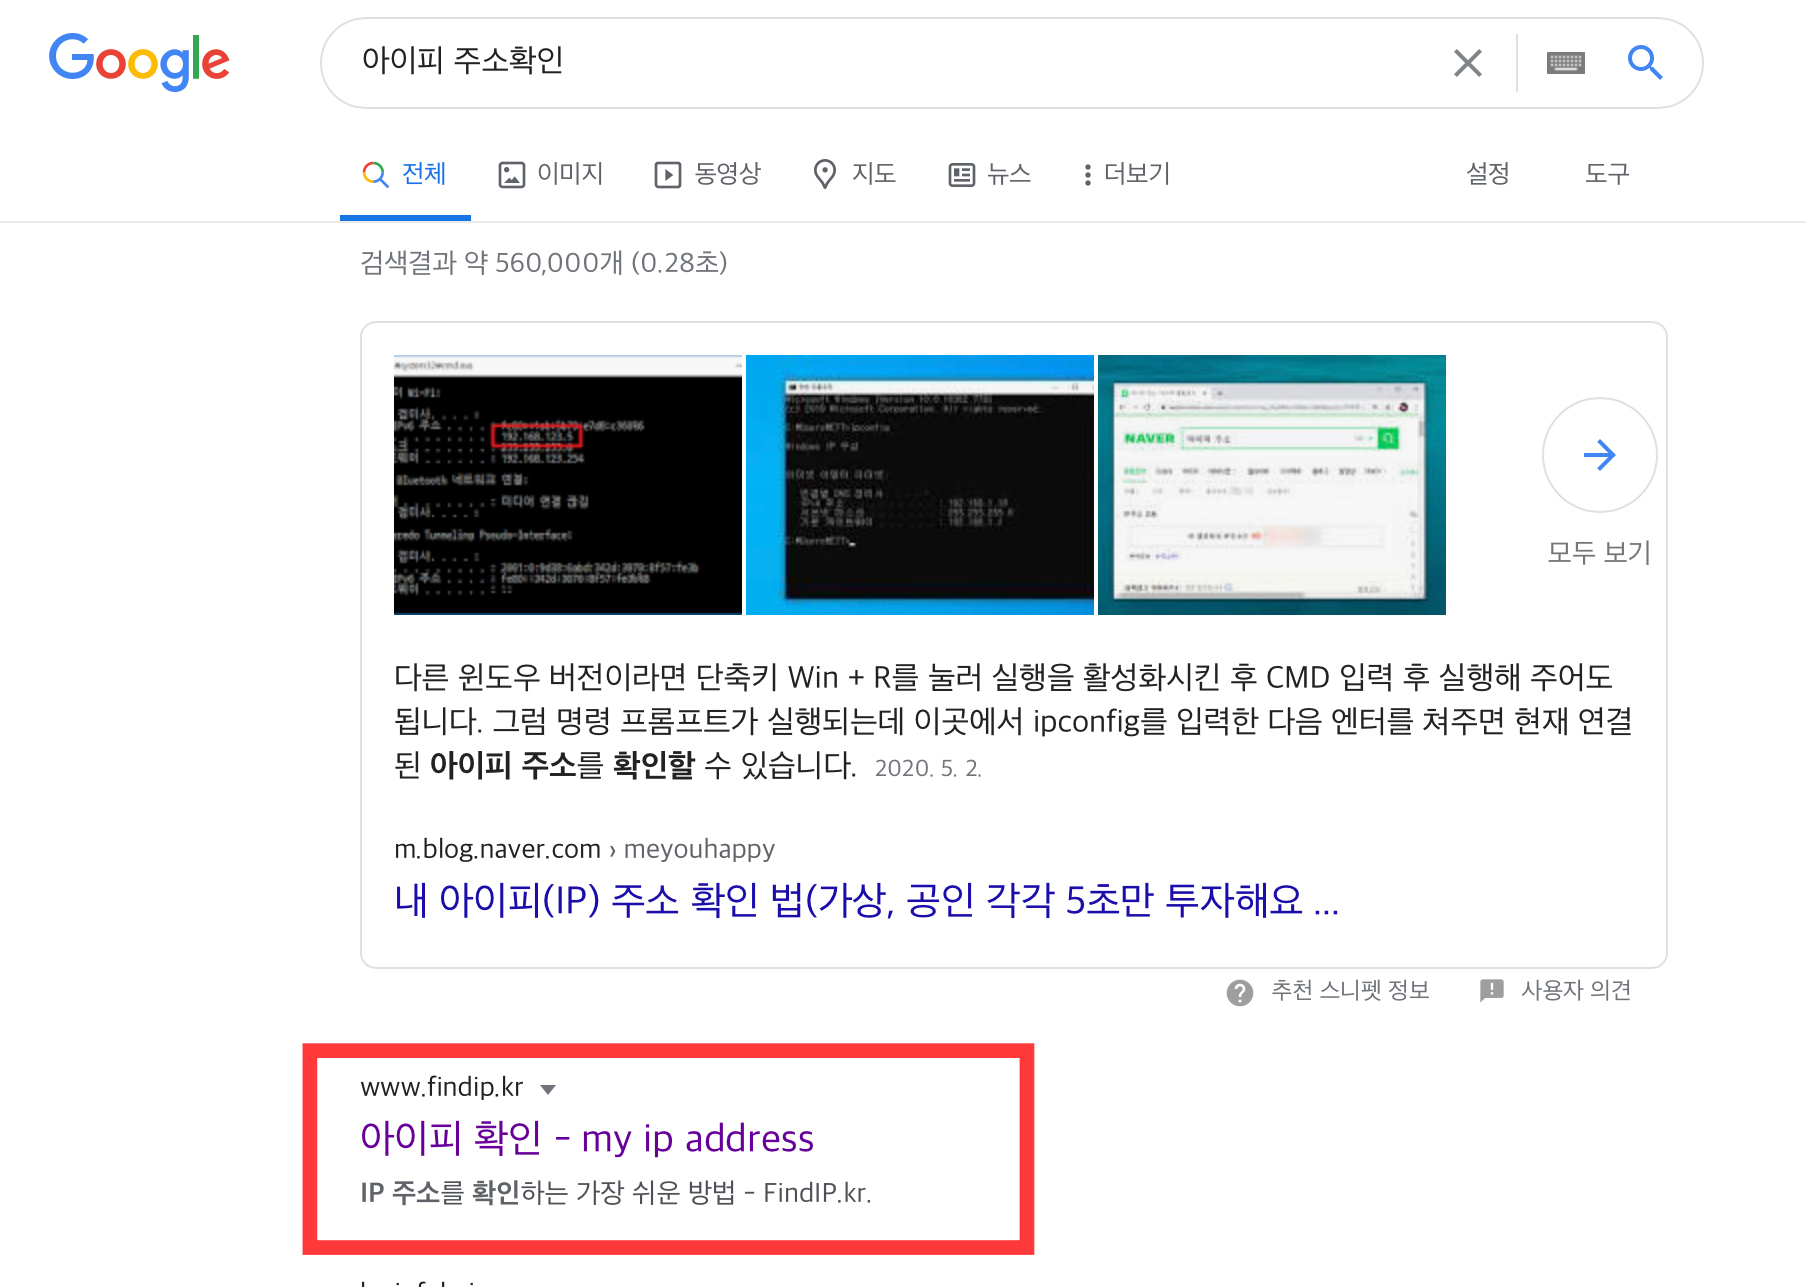Switch to the 지도 tab

(x=855, y=174)
